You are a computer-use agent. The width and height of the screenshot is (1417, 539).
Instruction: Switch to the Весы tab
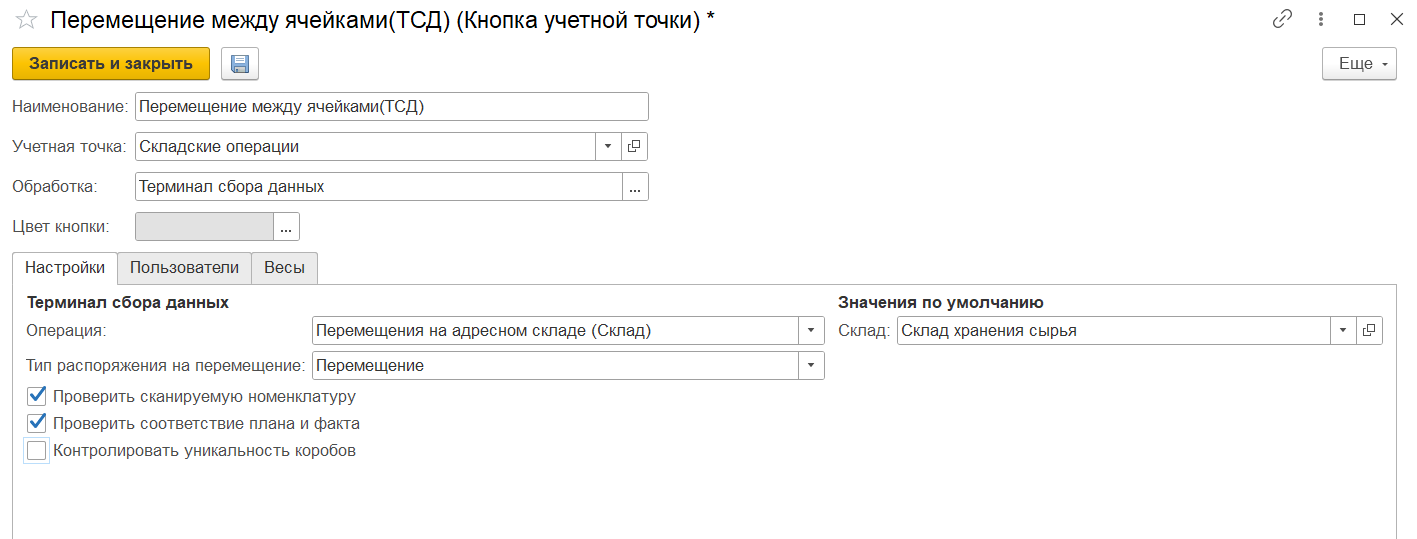click(284, 268)
